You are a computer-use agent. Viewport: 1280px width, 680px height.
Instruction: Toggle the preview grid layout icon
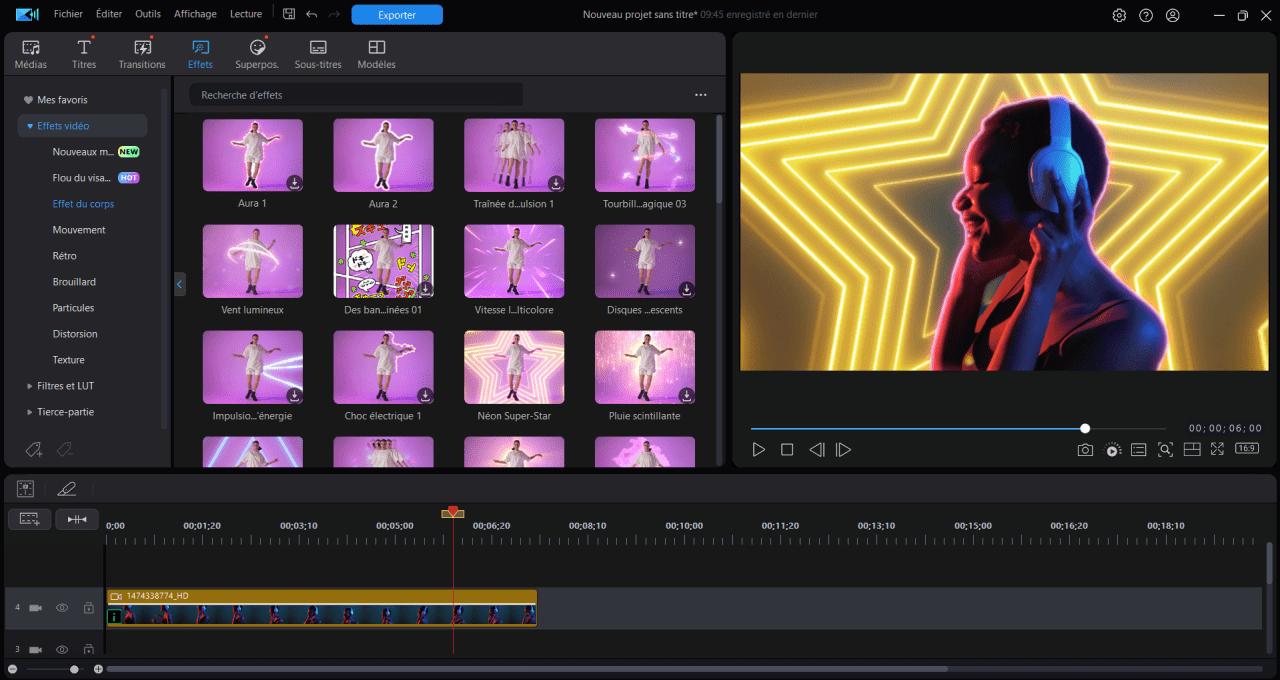[x=1192, y=450]
